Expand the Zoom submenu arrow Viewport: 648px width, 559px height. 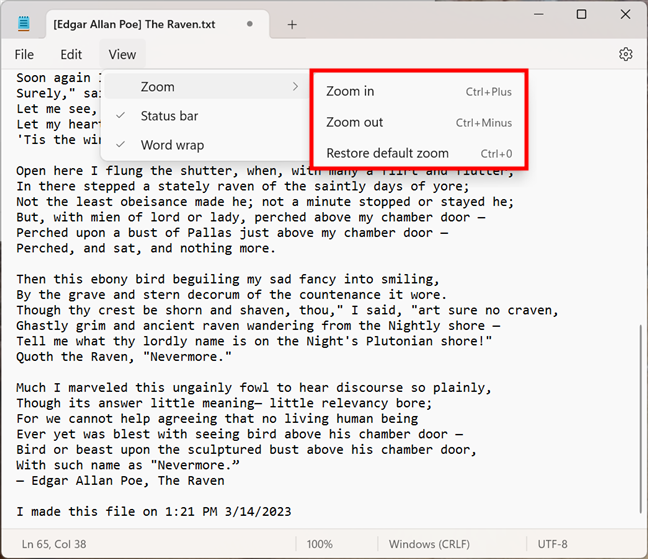pyautogui.click(x=295, y=86)
